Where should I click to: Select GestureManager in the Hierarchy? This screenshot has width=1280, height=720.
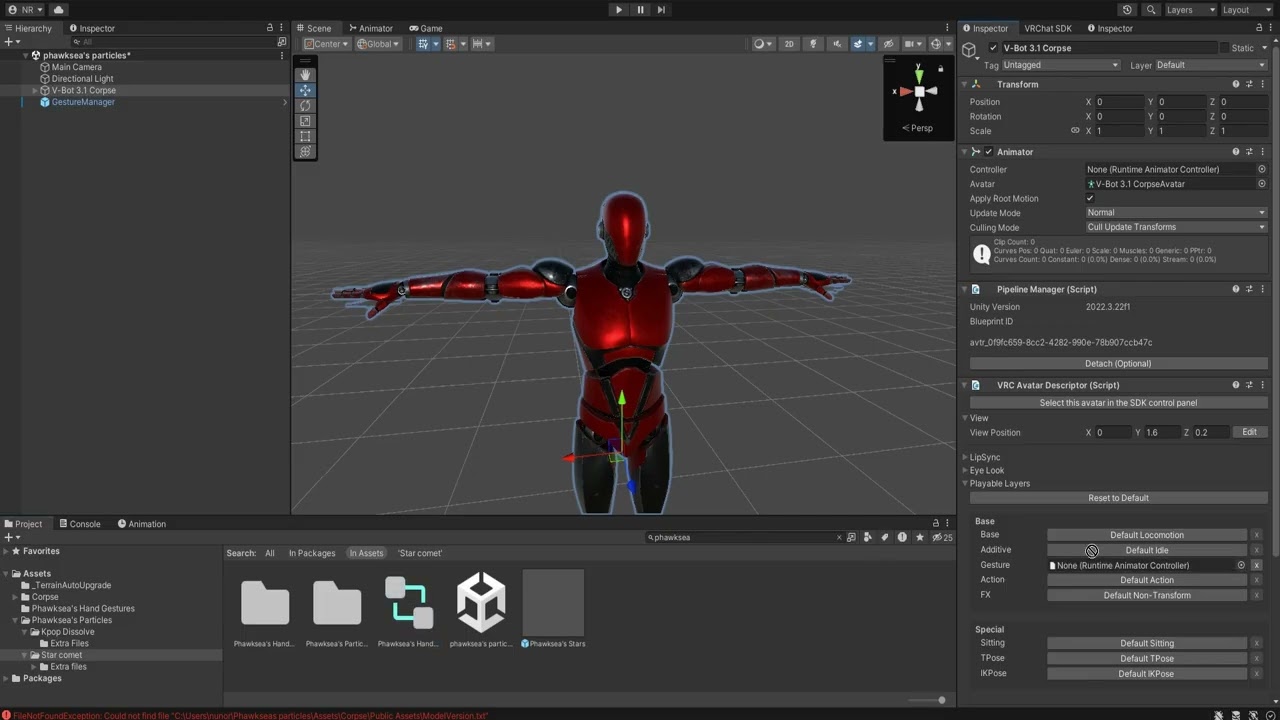(83, 102)
